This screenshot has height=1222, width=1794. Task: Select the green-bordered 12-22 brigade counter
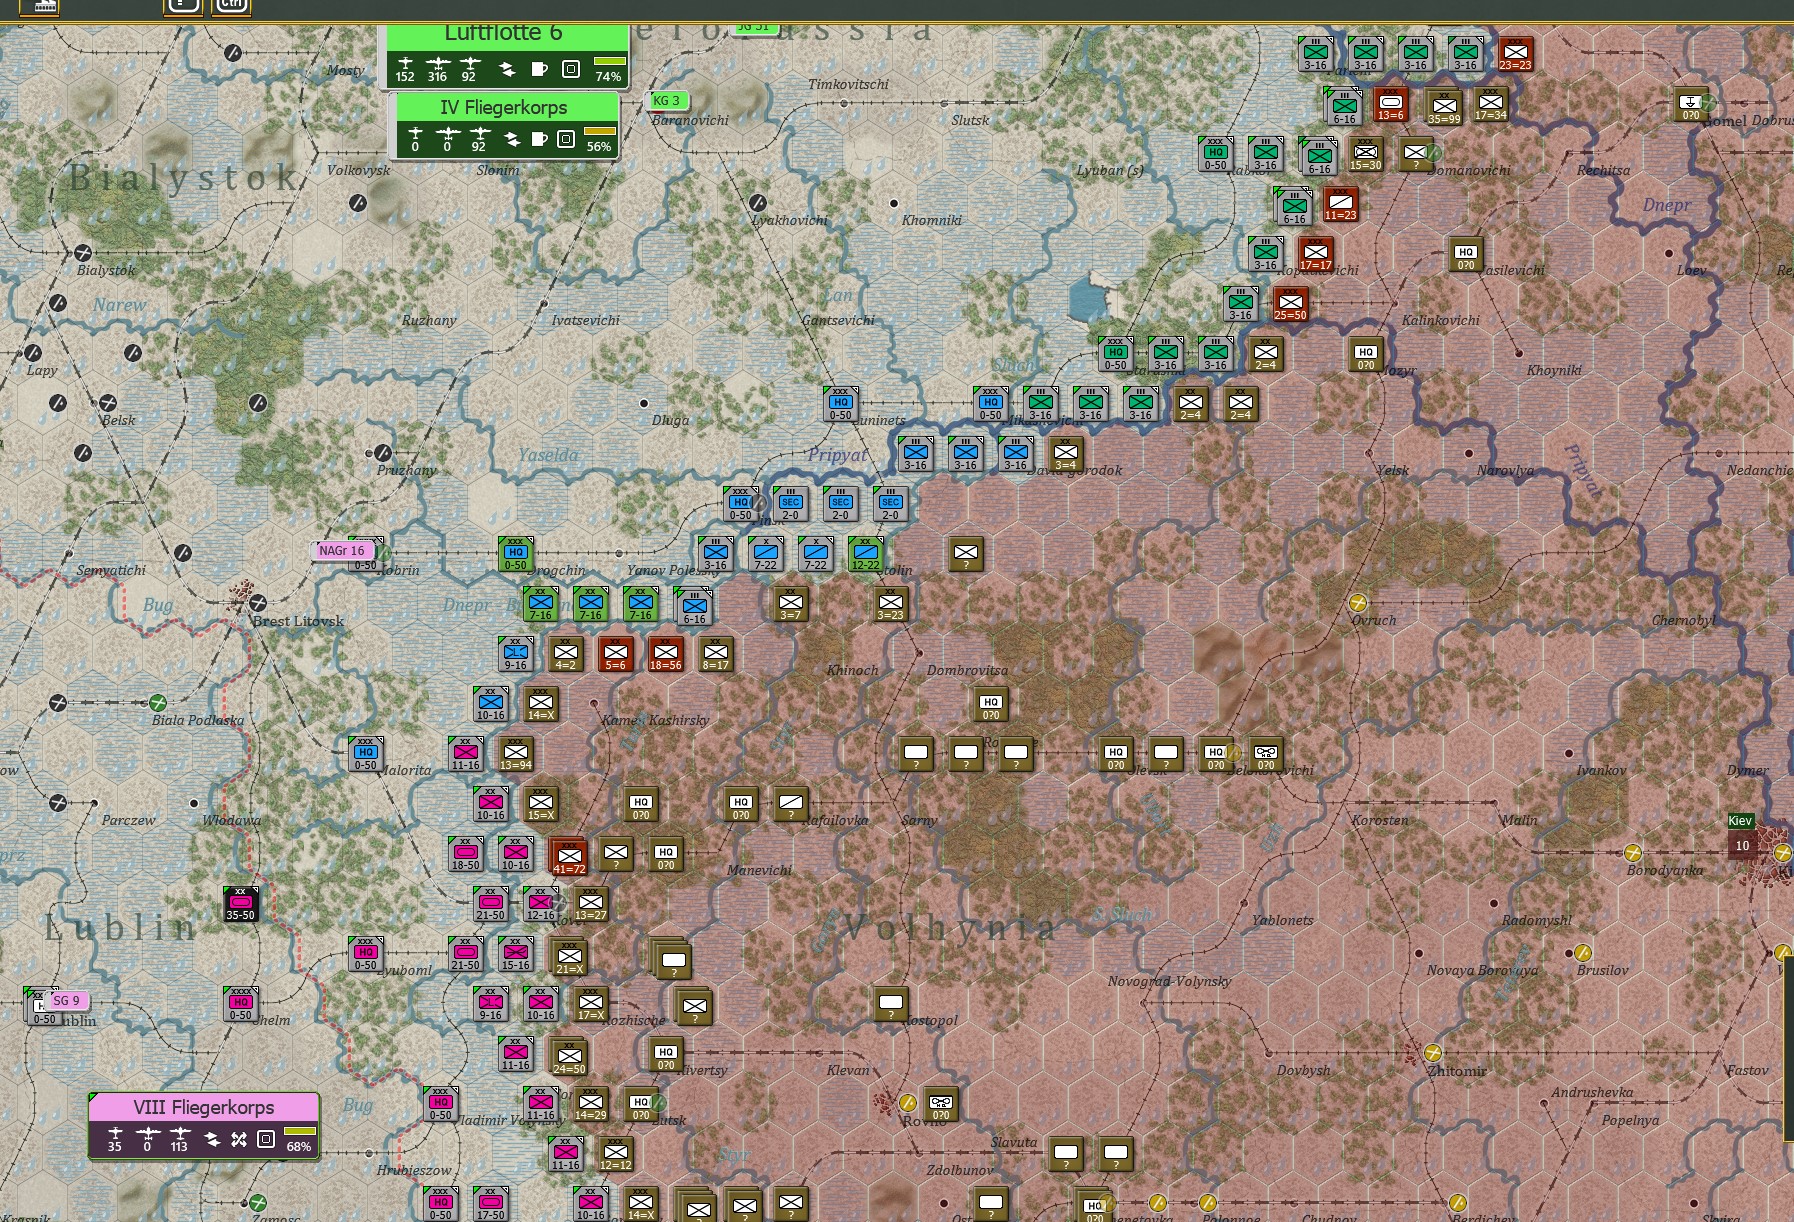[865, 554]
